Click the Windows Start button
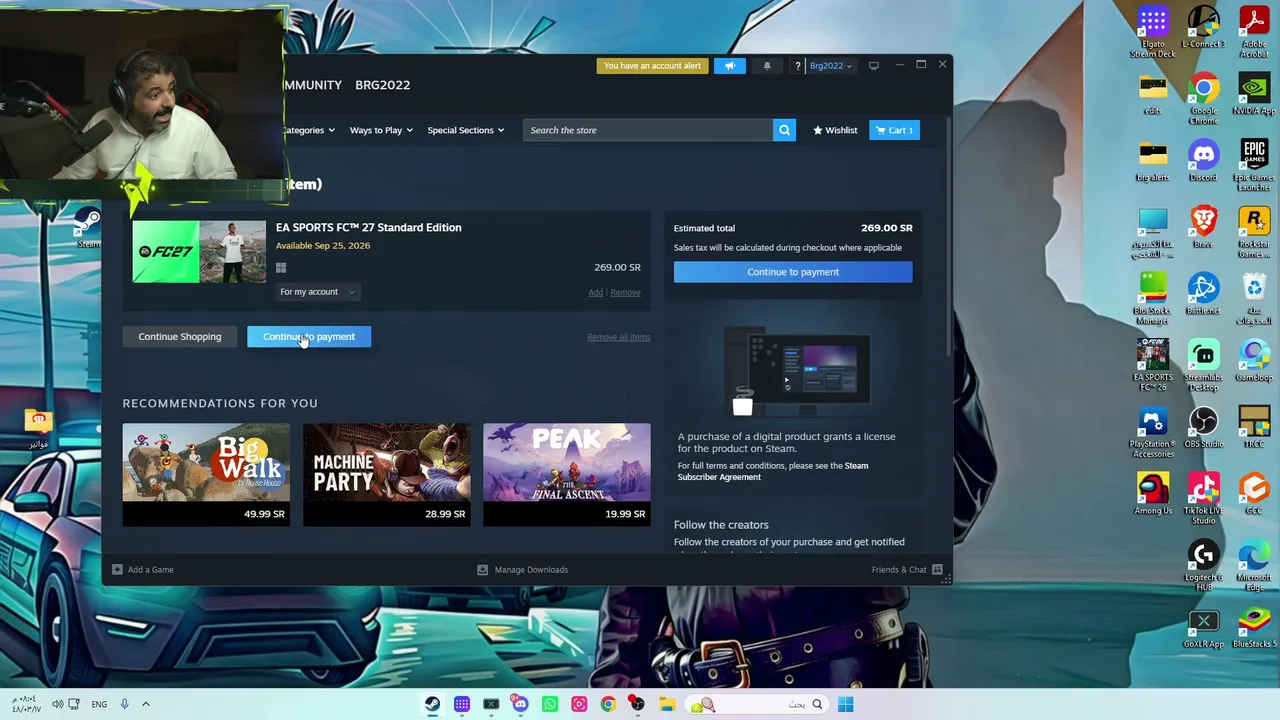 tap(845, 704)
